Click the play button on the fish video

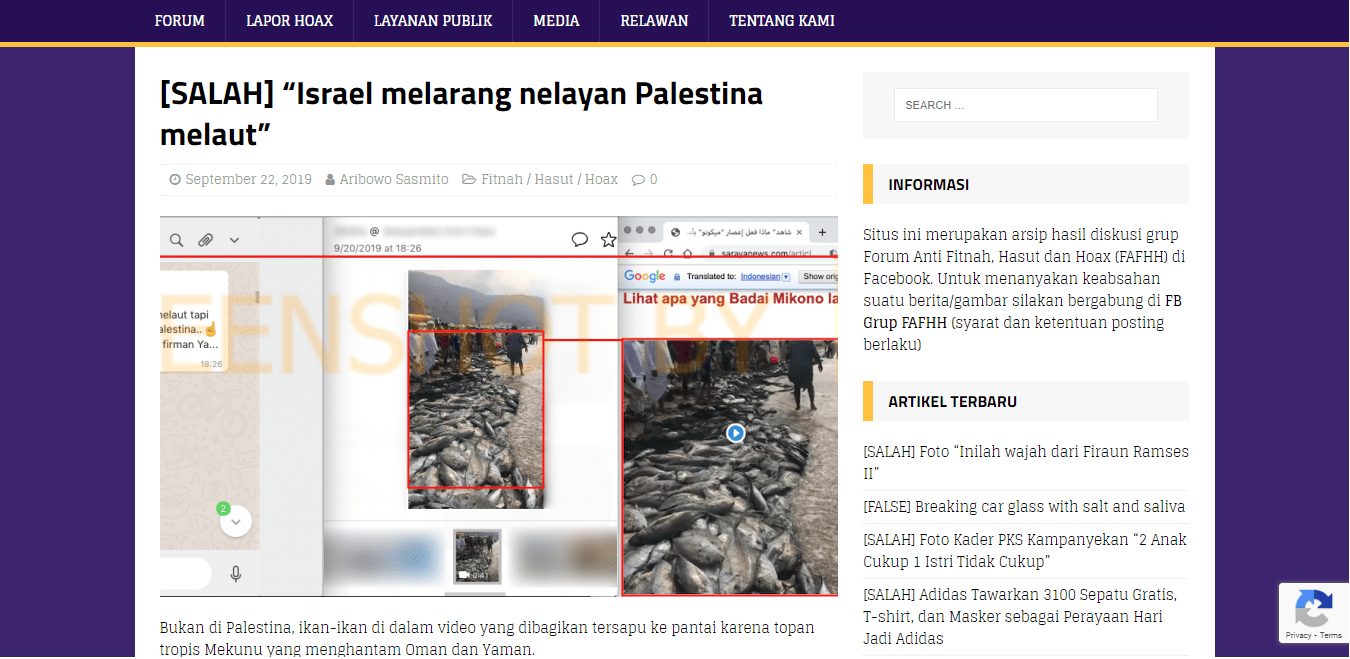click(735, 433)
